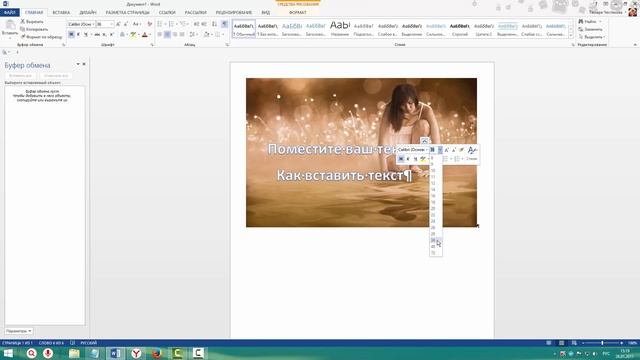The image size is (640, 360).
Task: Open the ribbon font name combo box
Action: tap(81, 24)
